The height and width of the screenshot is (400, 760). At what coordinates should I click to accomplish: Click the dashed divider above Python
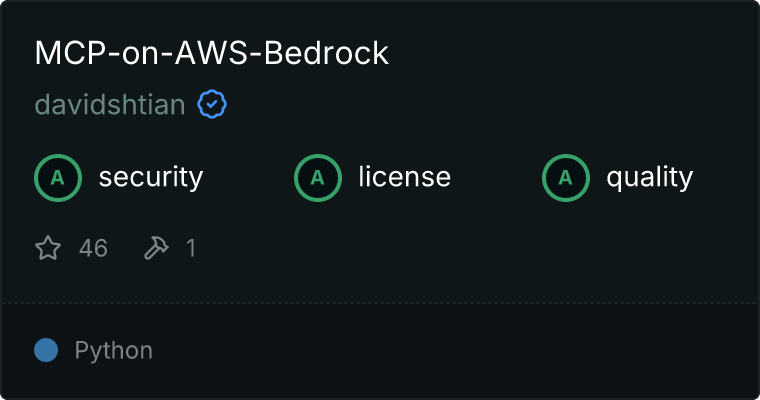pos(380,303)
